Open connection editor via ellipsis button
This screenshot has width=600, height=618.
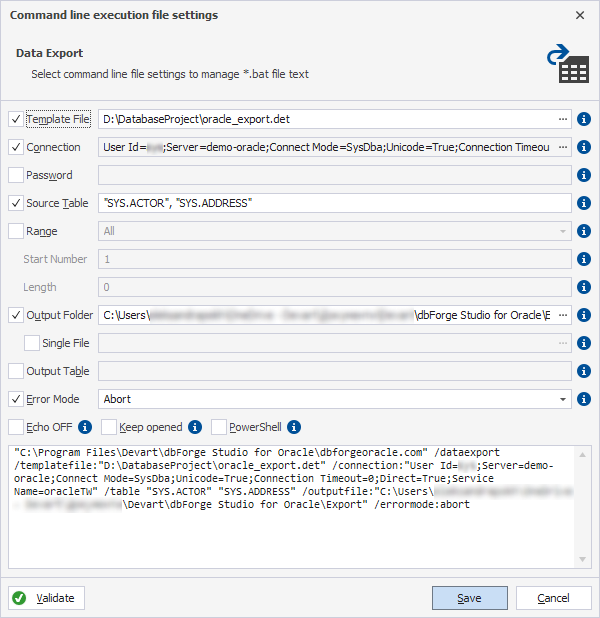563,147
